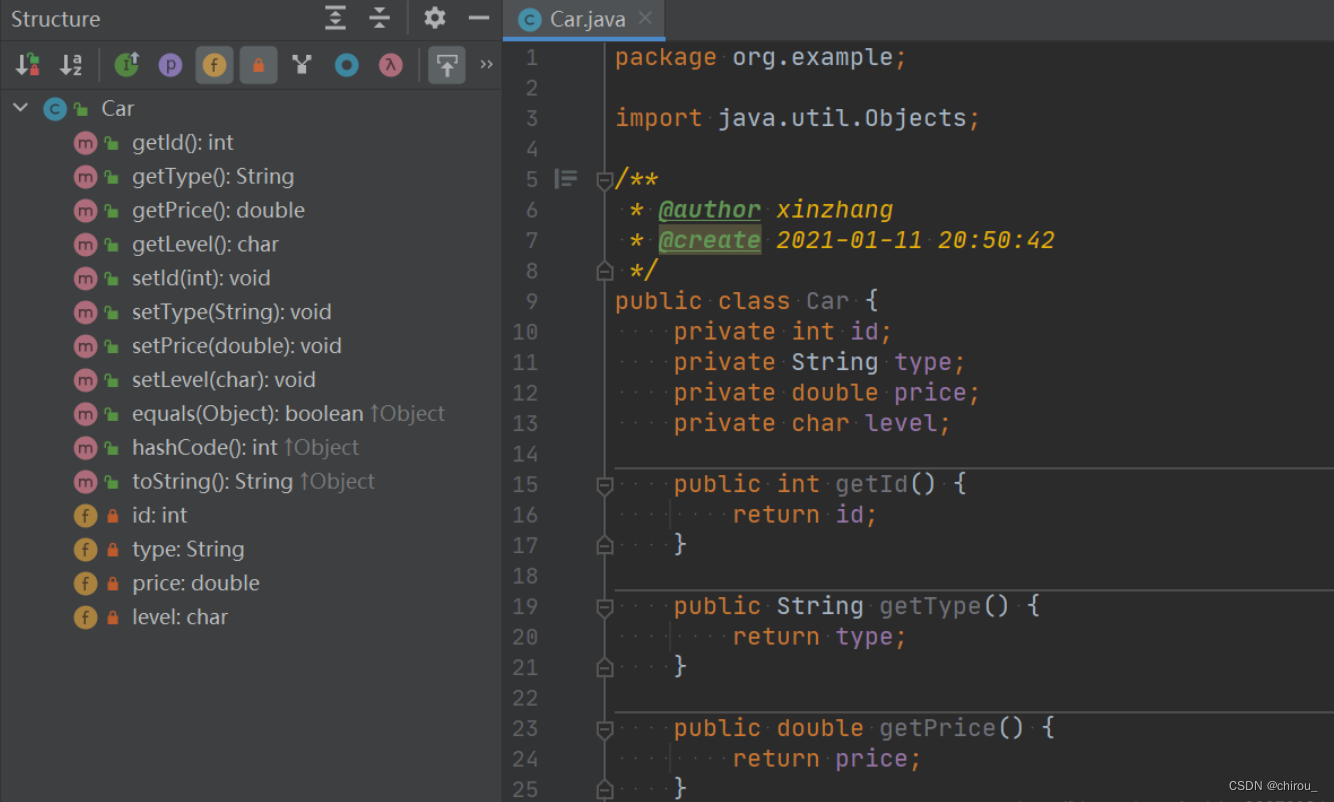Viewport: 1334px width, 802px height.
Task: Click @create tag in Javadoc
Action: coord(709,240)
